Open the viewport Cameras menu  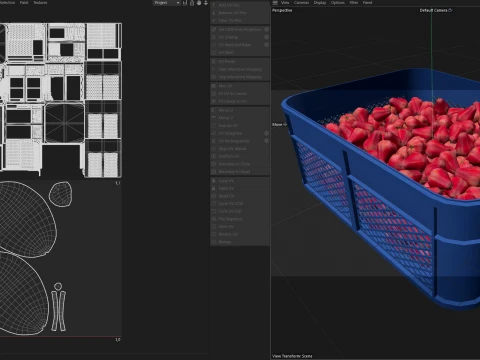[x=301, y=3]
